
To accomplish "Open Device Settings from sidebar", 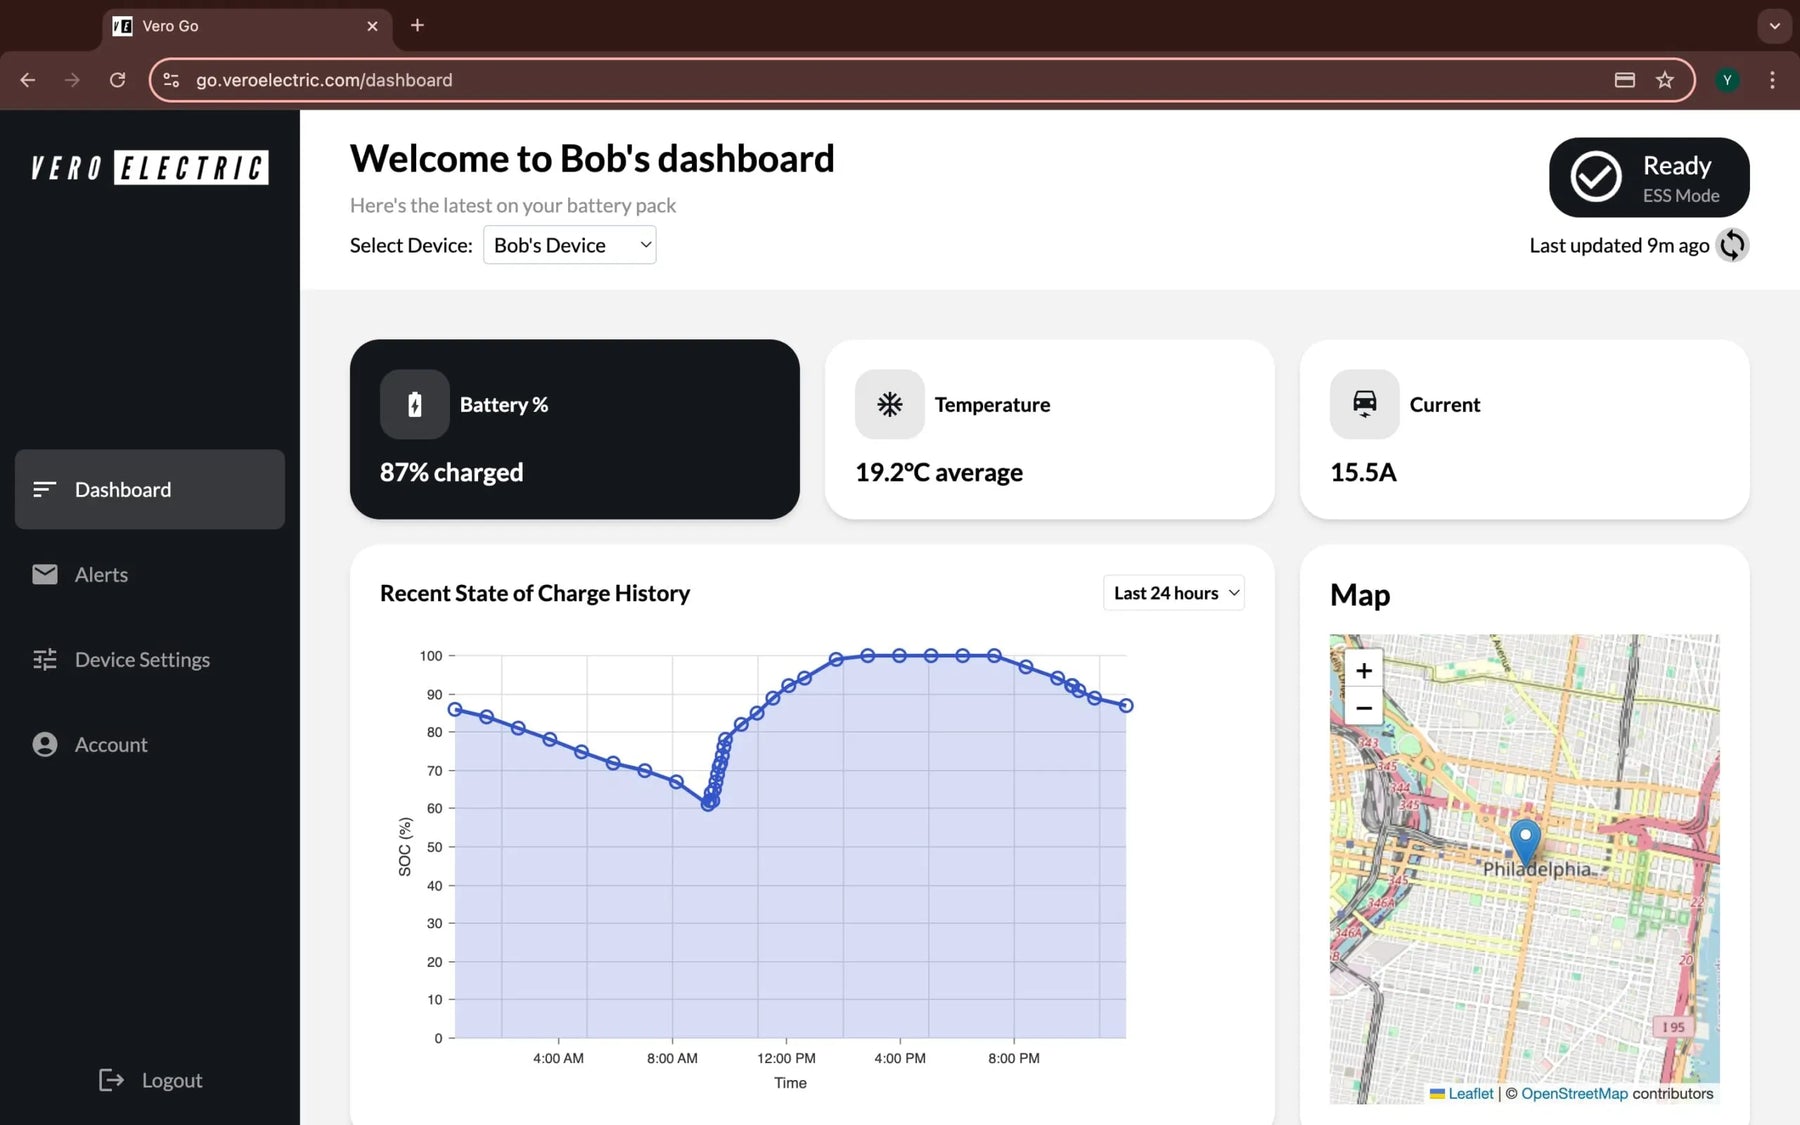I will click(x=142, y=660).
